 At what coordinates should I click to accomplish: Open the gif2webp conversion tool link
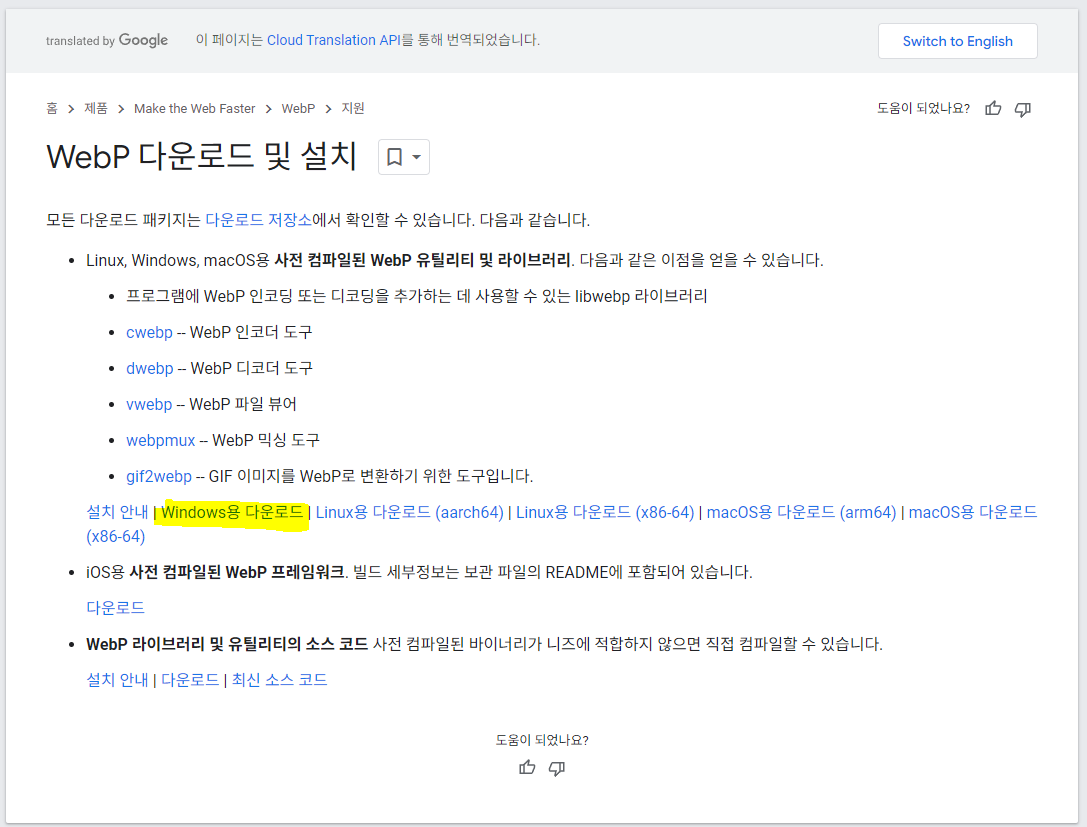(x=158, y=476)
